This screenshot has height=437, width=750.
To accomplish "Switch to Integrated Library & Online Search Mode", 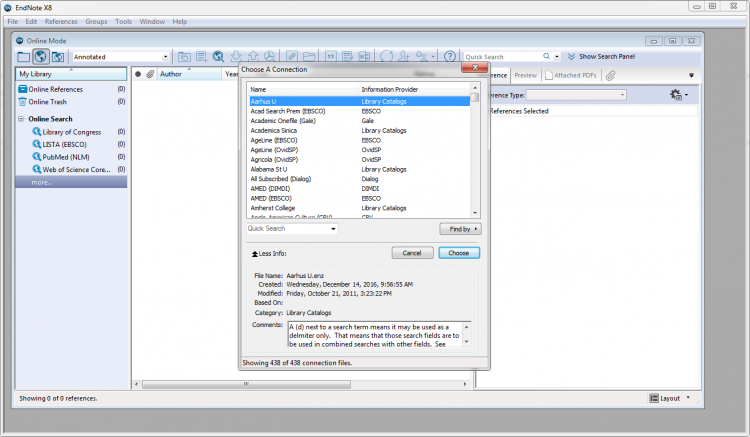I will coord(58,57).
